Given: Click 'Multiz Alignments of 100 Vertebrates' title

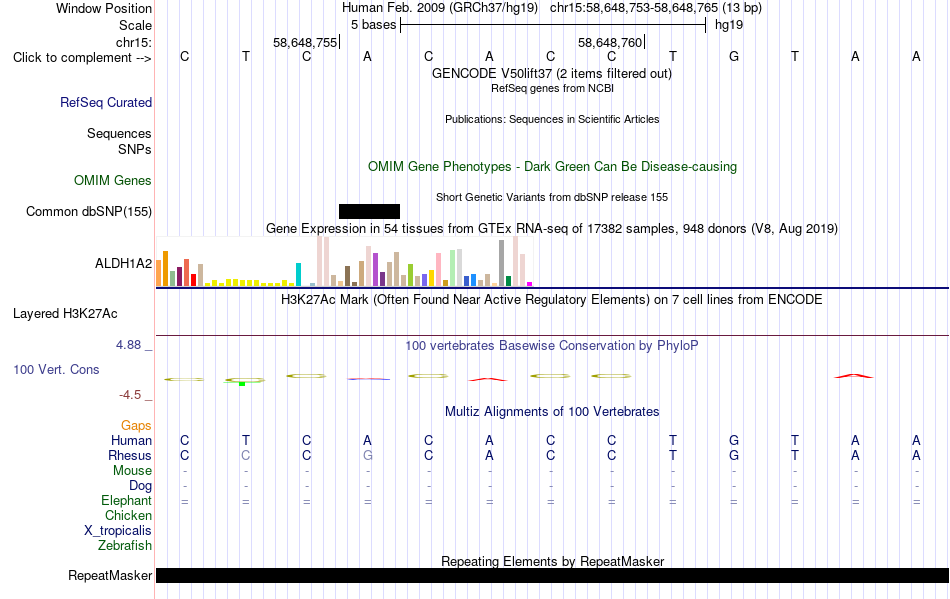Looking at the screenshot, I should (x=552, y=411).
